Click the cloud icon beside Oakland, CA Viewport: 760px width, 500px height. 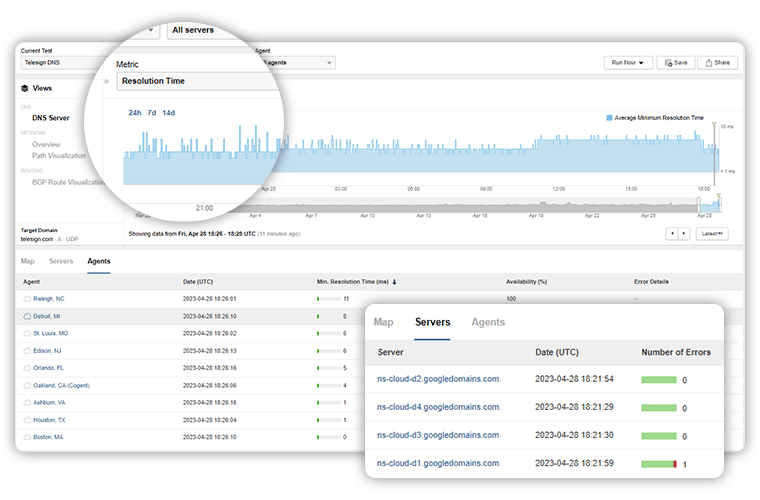(27, 385)
